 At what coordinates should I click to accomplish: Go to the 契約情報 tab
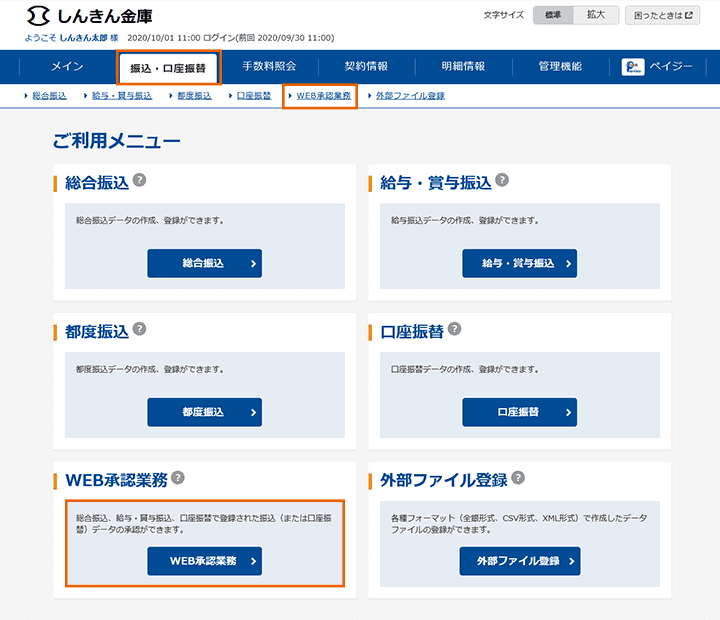pyautogui.click(x=366, y=67)
